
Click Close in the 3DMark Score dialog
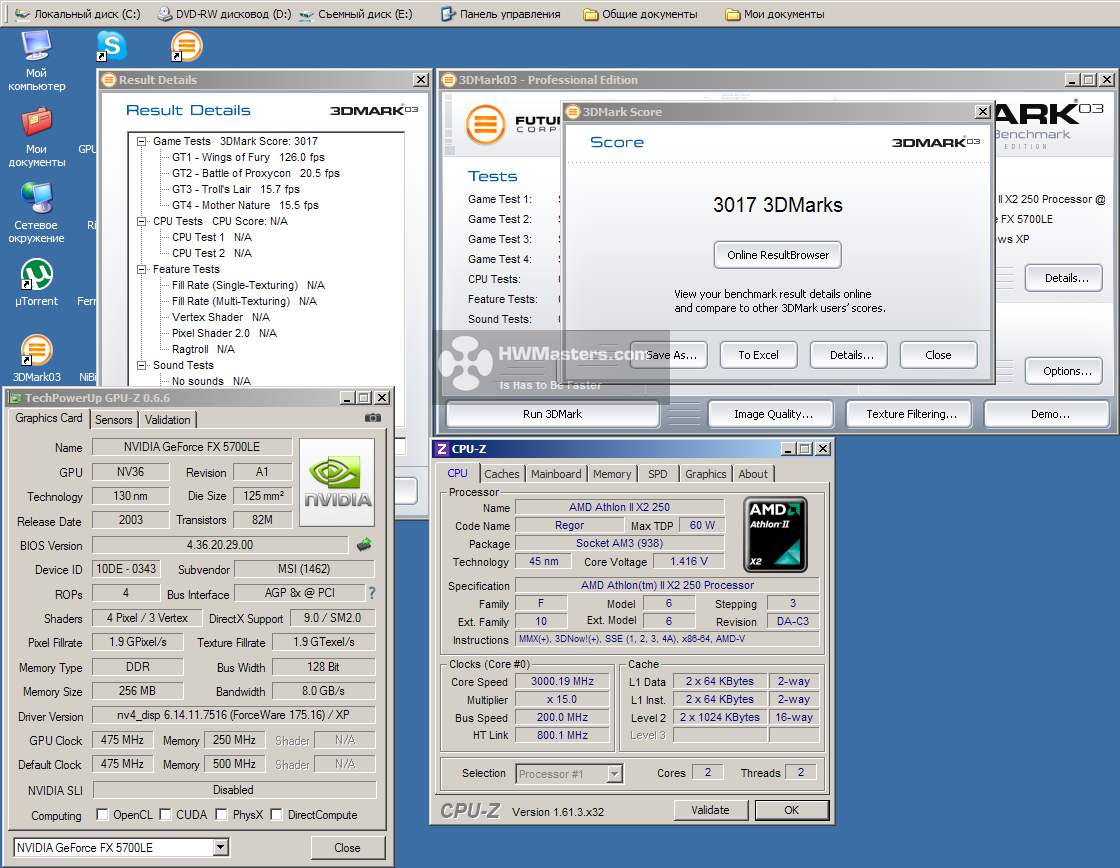pyautogui.click(x=939, y=355)
